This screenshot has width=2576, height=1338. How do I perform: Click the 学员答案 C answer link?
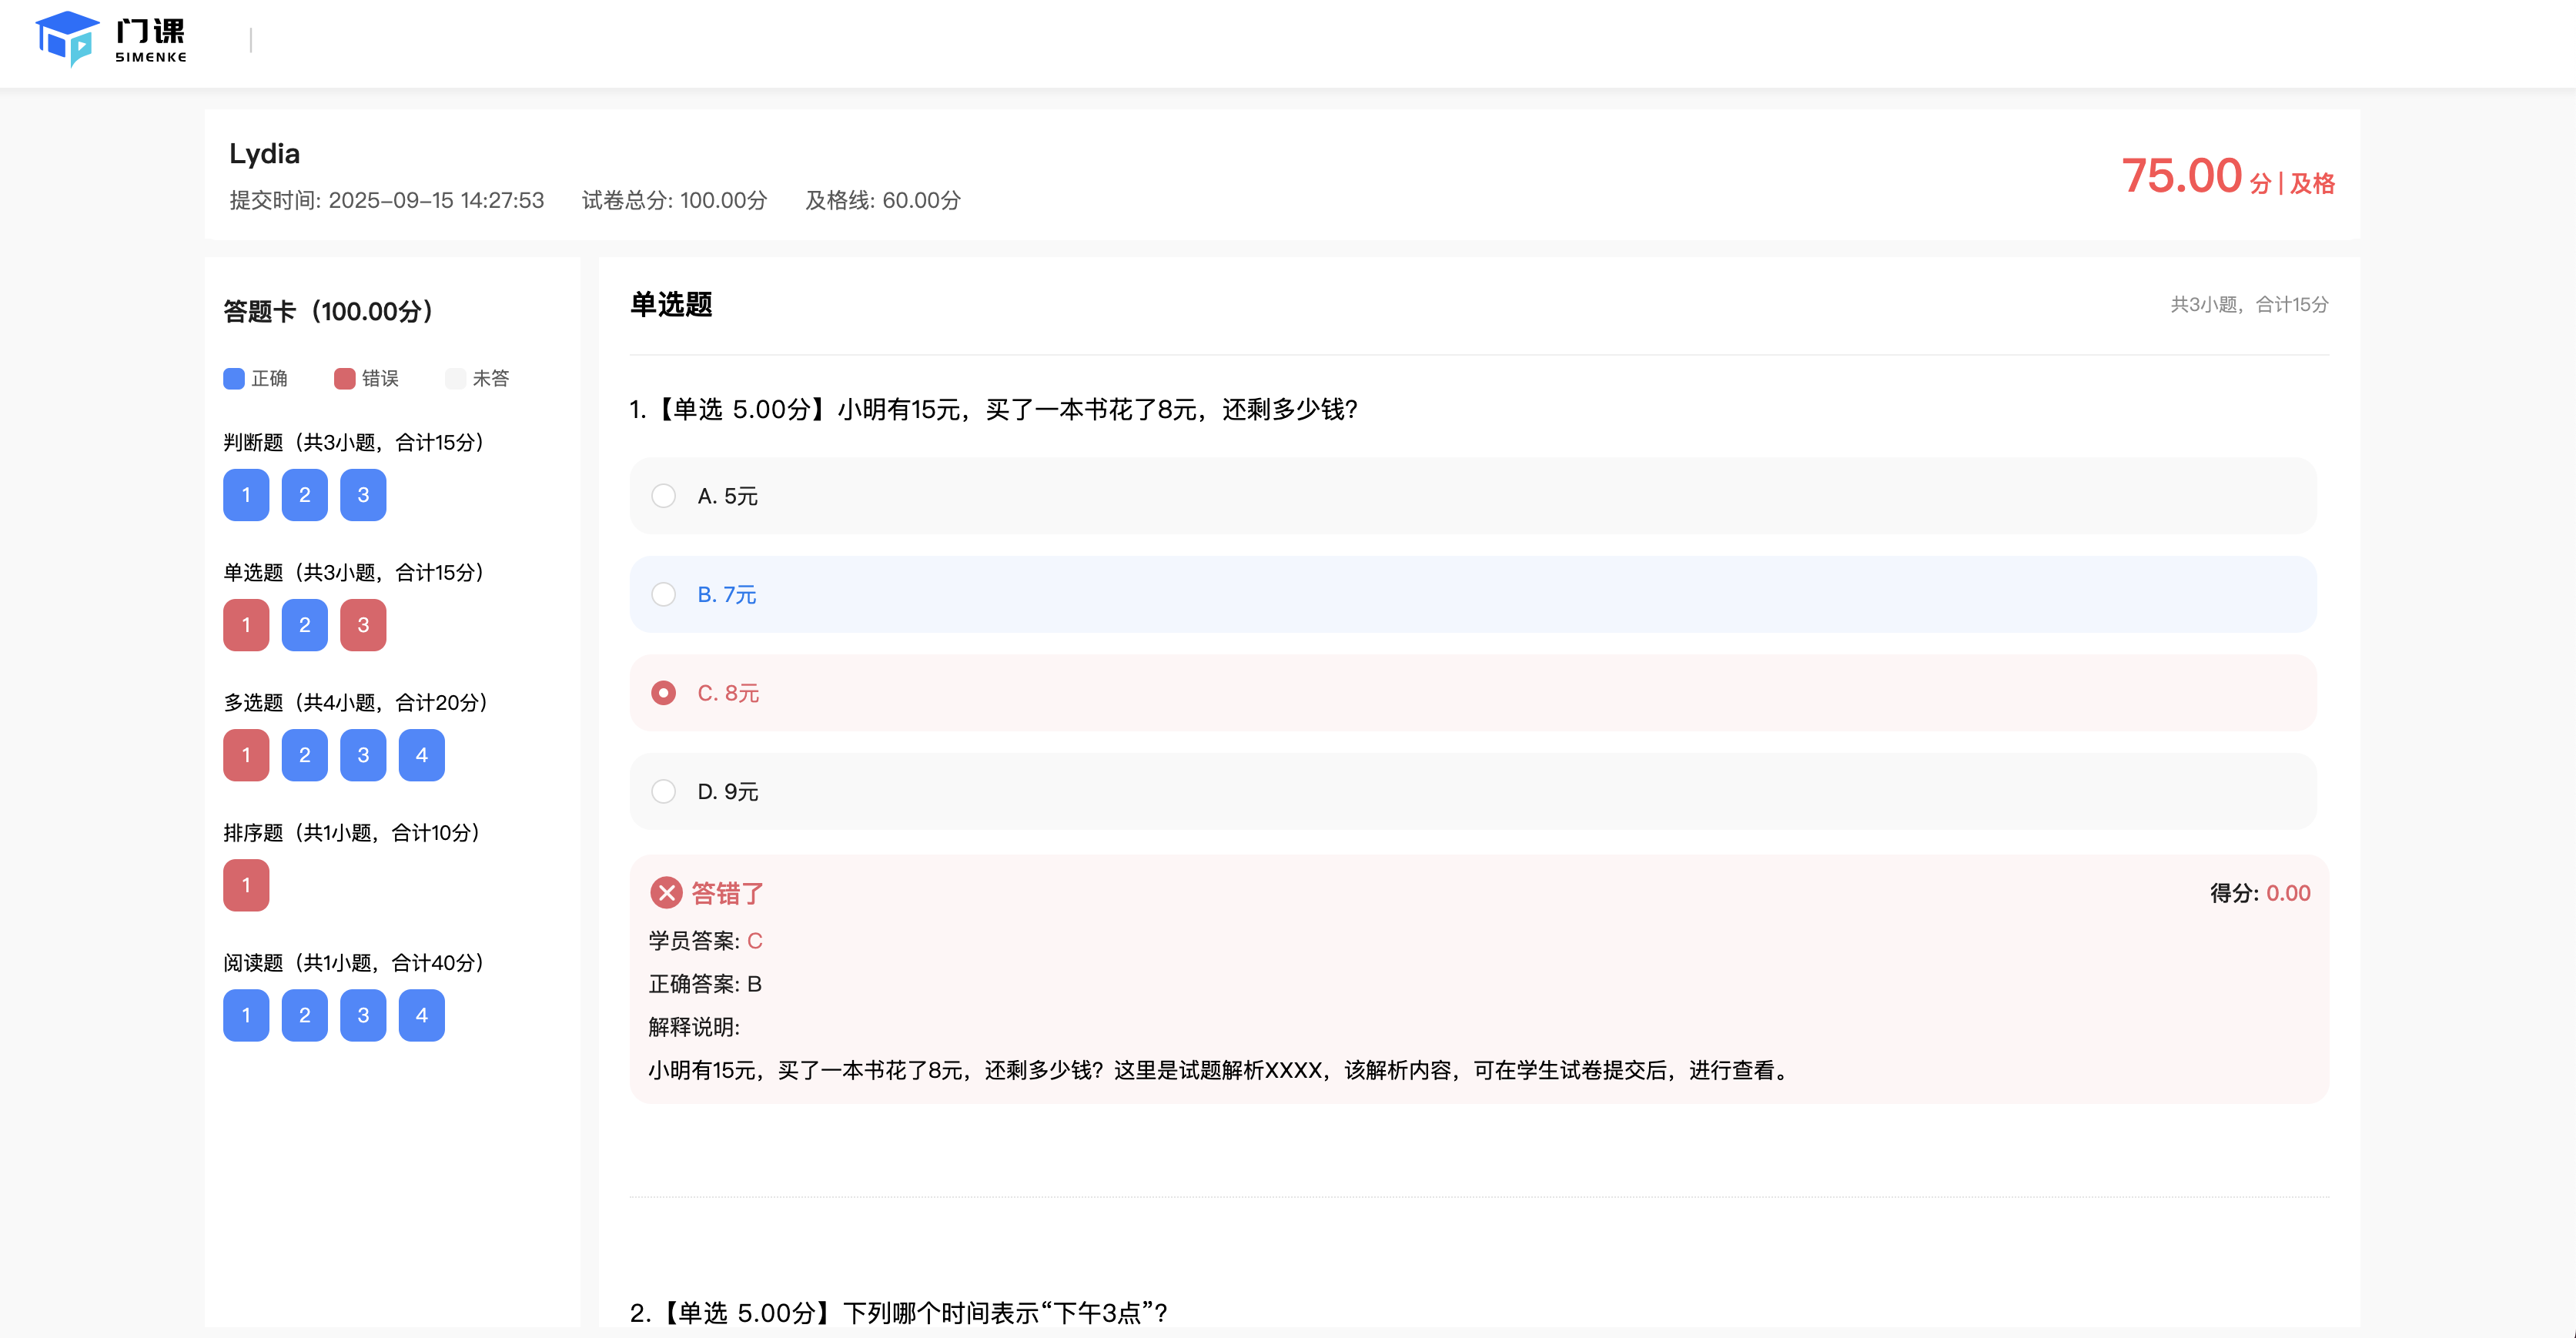click(756, 940)
